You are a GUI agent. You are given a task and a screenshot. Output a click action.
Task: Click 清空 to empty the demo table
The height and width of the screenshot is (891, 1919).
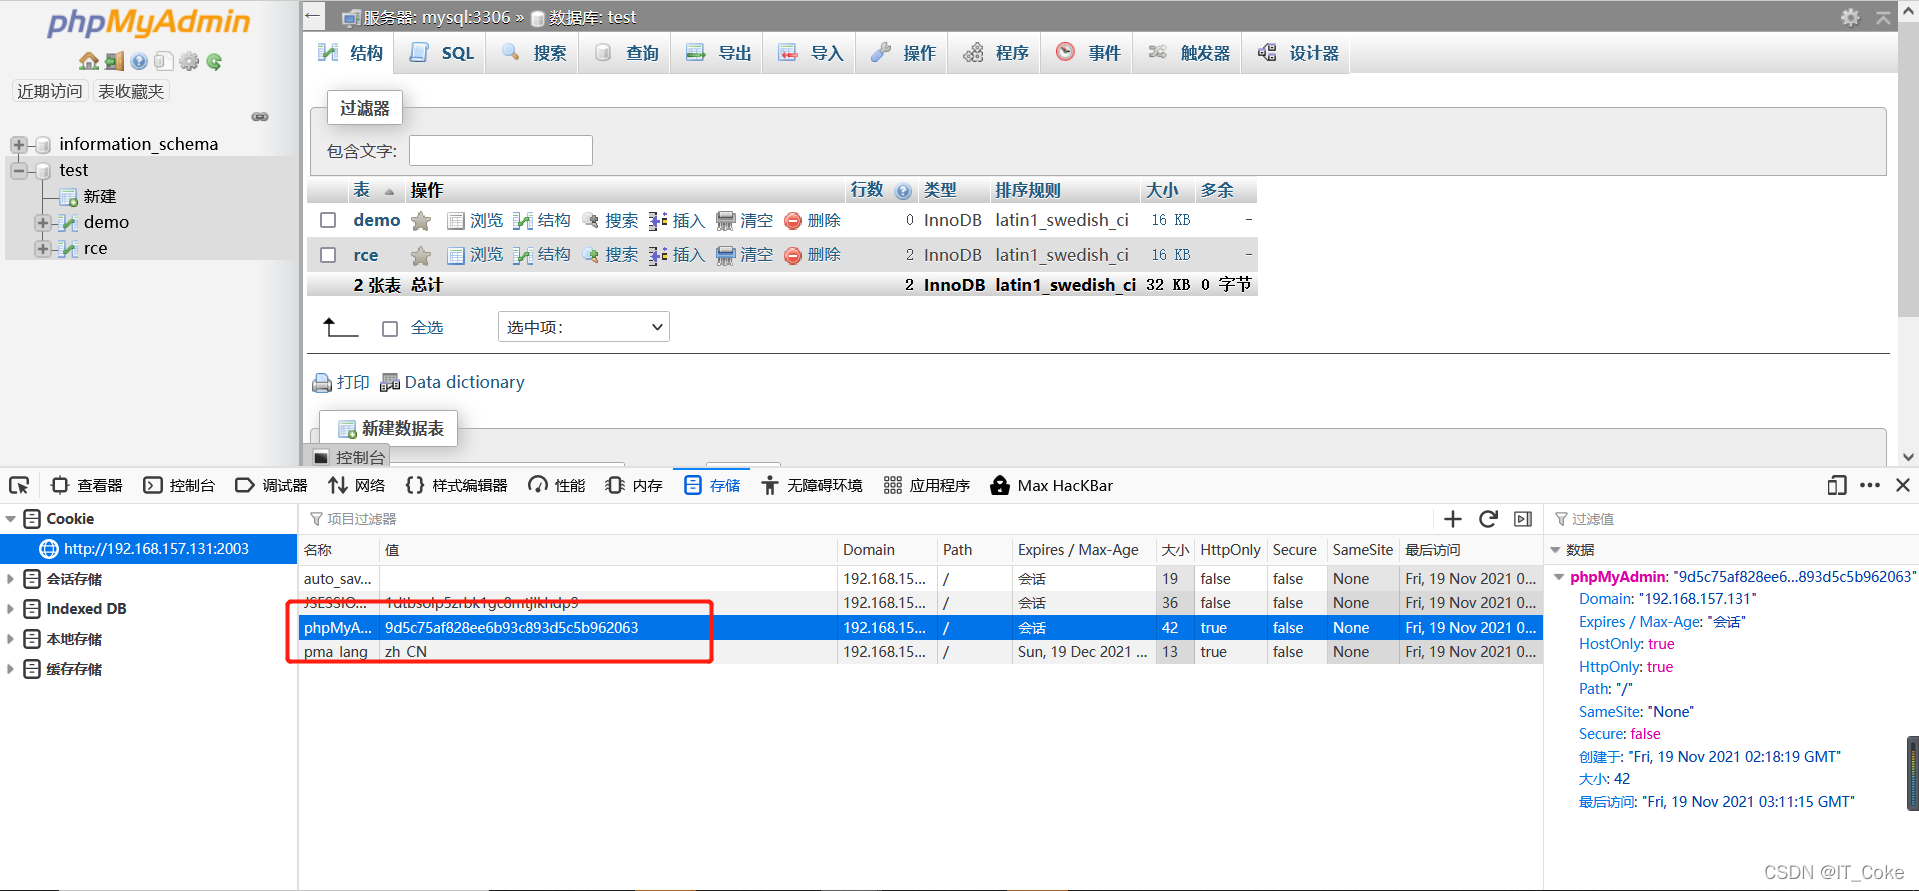[x=745, y=220]
